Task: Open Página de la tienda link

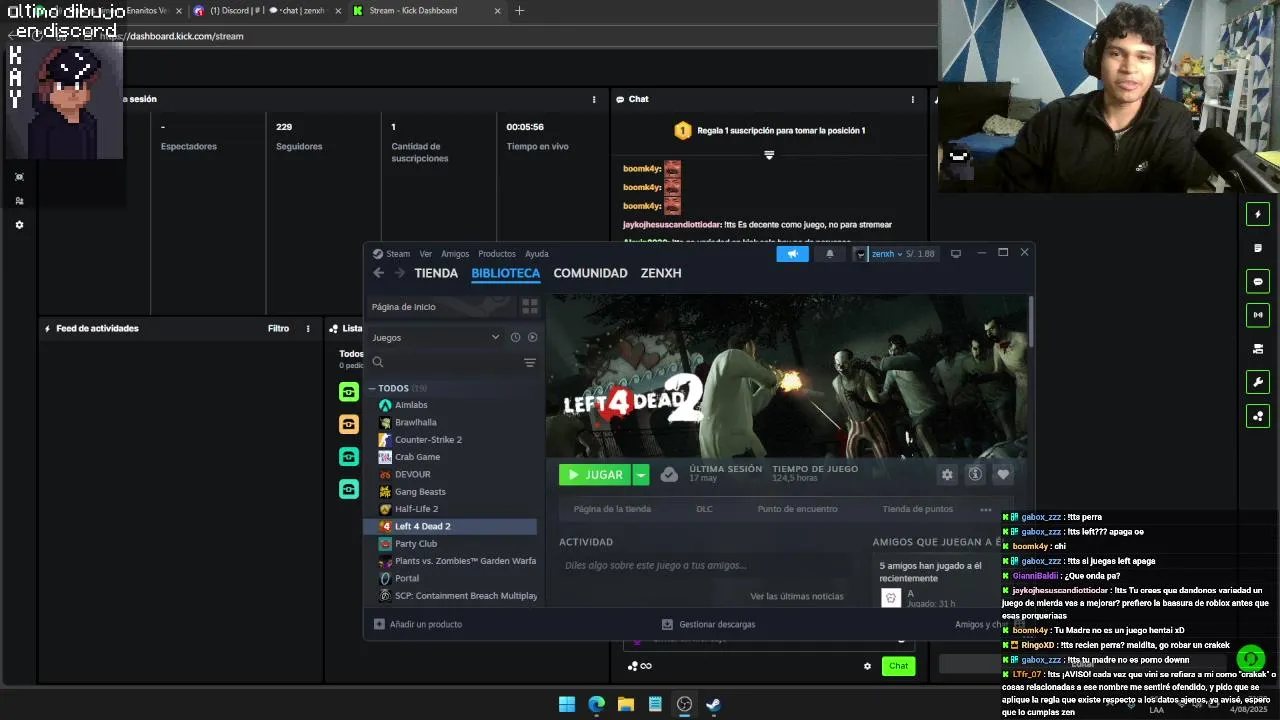Action: pos(612,509)
